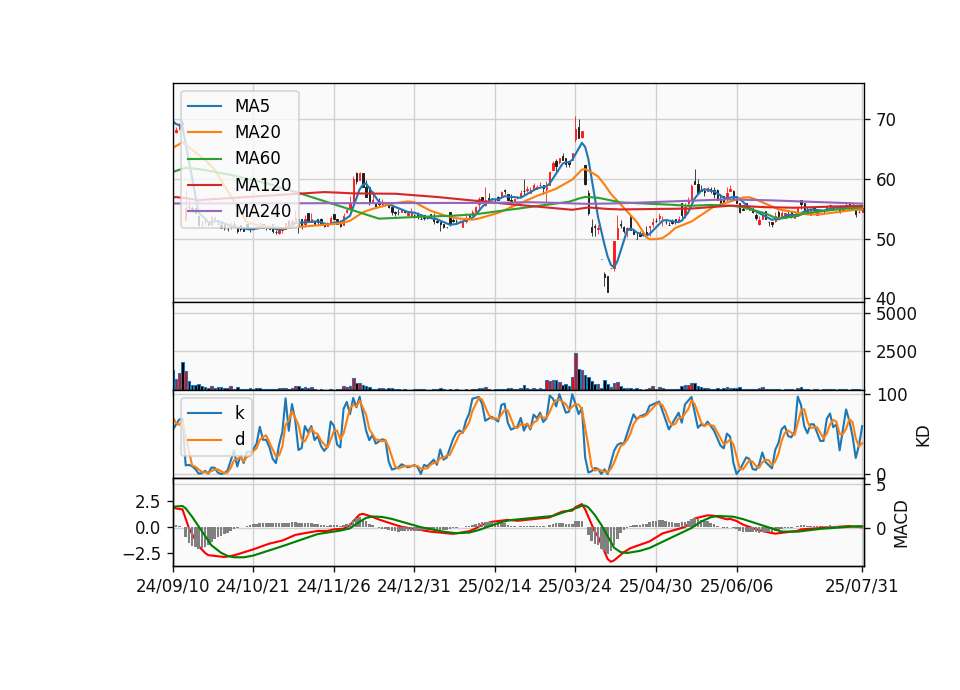The width and height of the screenshot is (960, 690).
Task: Click the 'k' legend label in KD panel
Action: tap(239, 413)
